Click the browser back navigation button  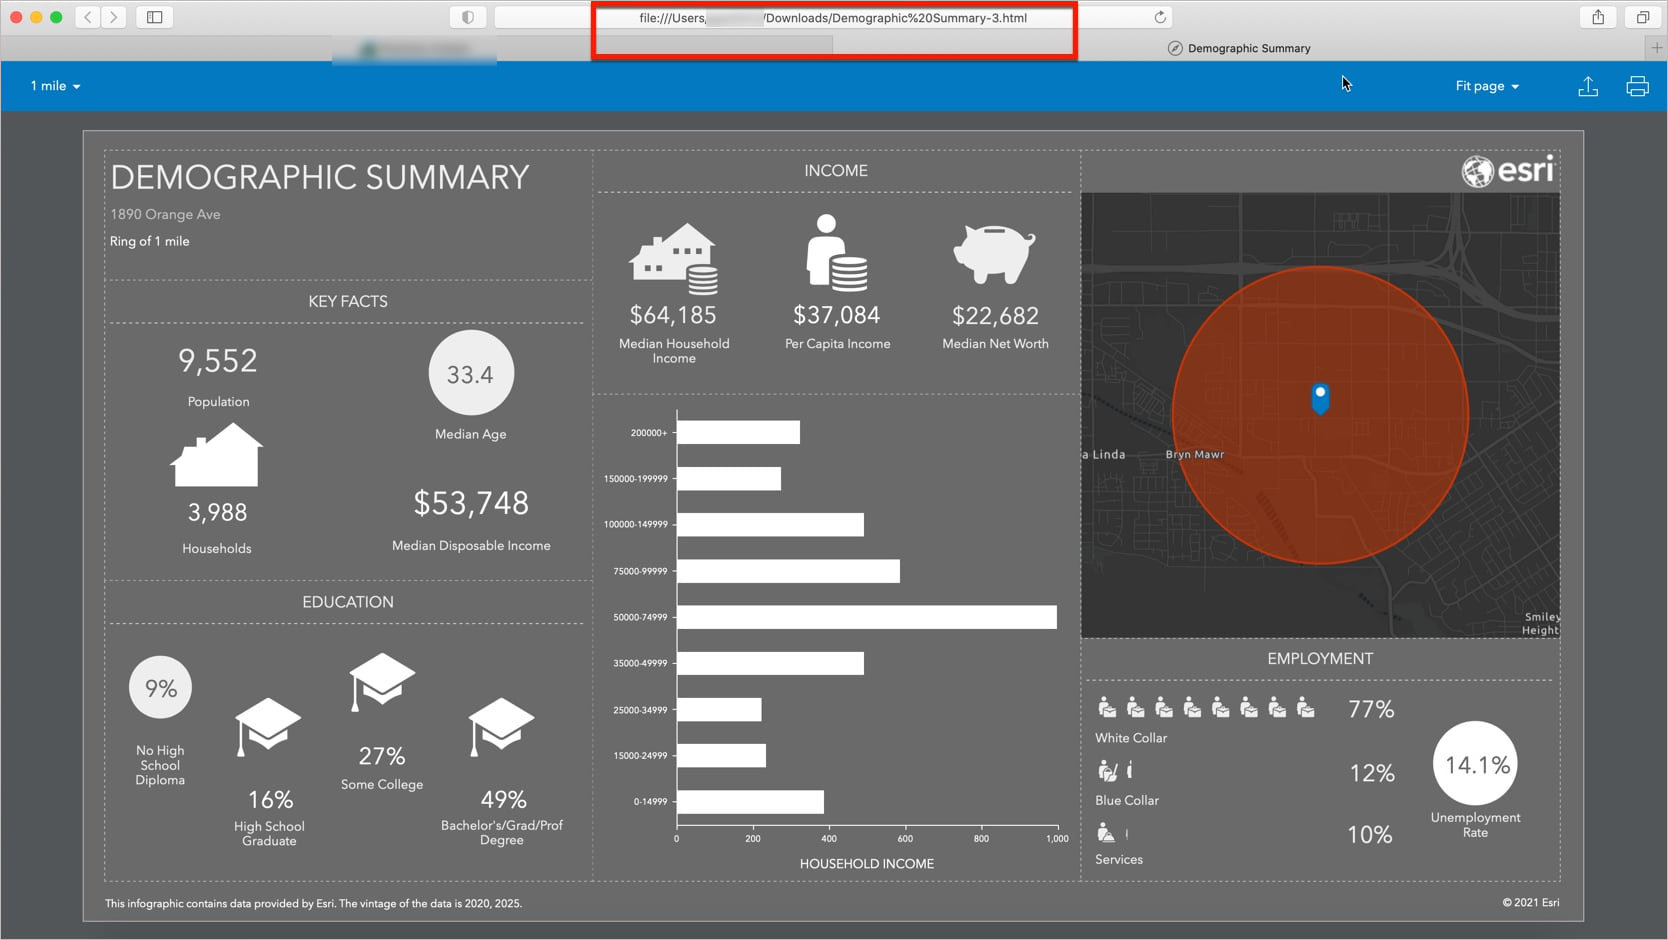pyautogui.click(x=86, y=17)
